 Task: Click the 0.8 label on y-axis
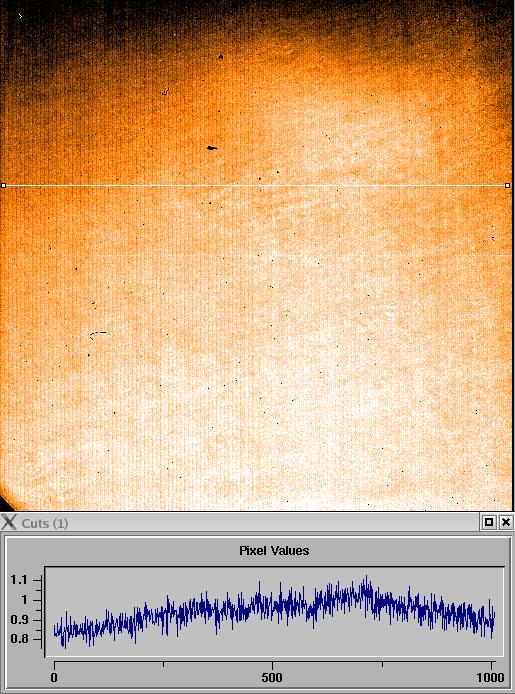tap(18, 639)
